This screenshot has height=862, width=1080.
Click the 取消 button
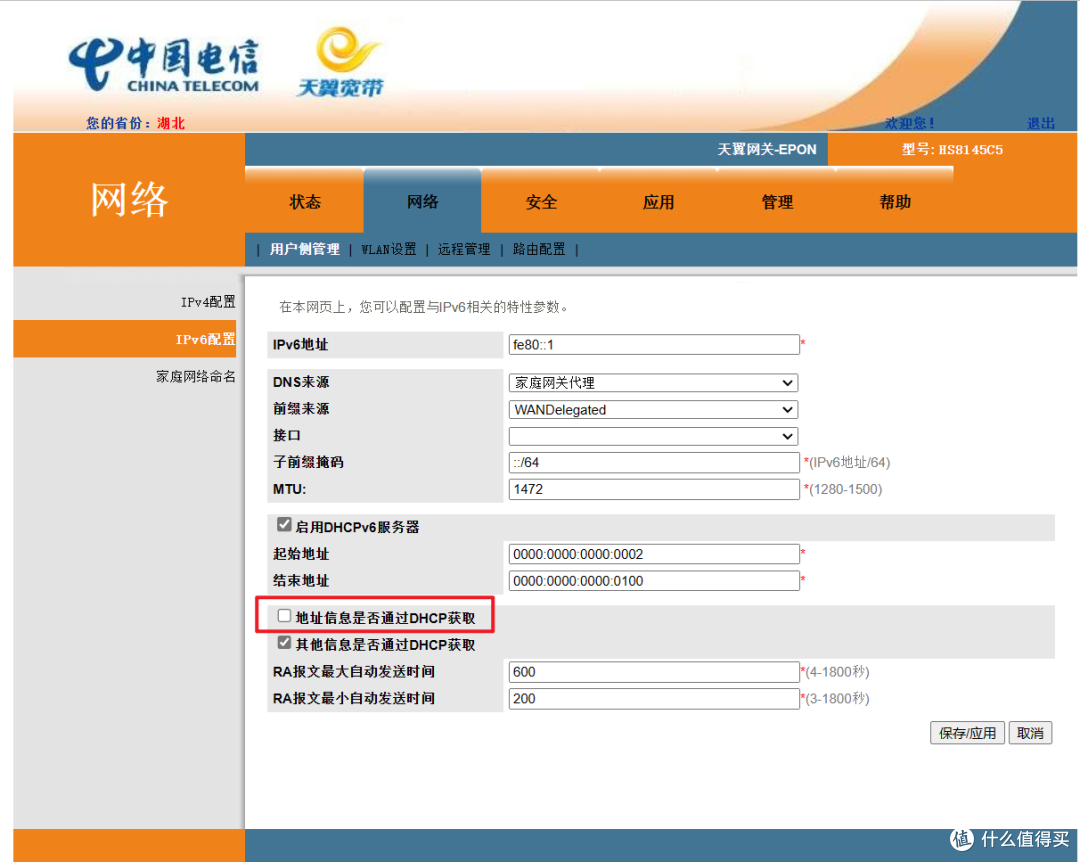click(x=1030, y=732)
